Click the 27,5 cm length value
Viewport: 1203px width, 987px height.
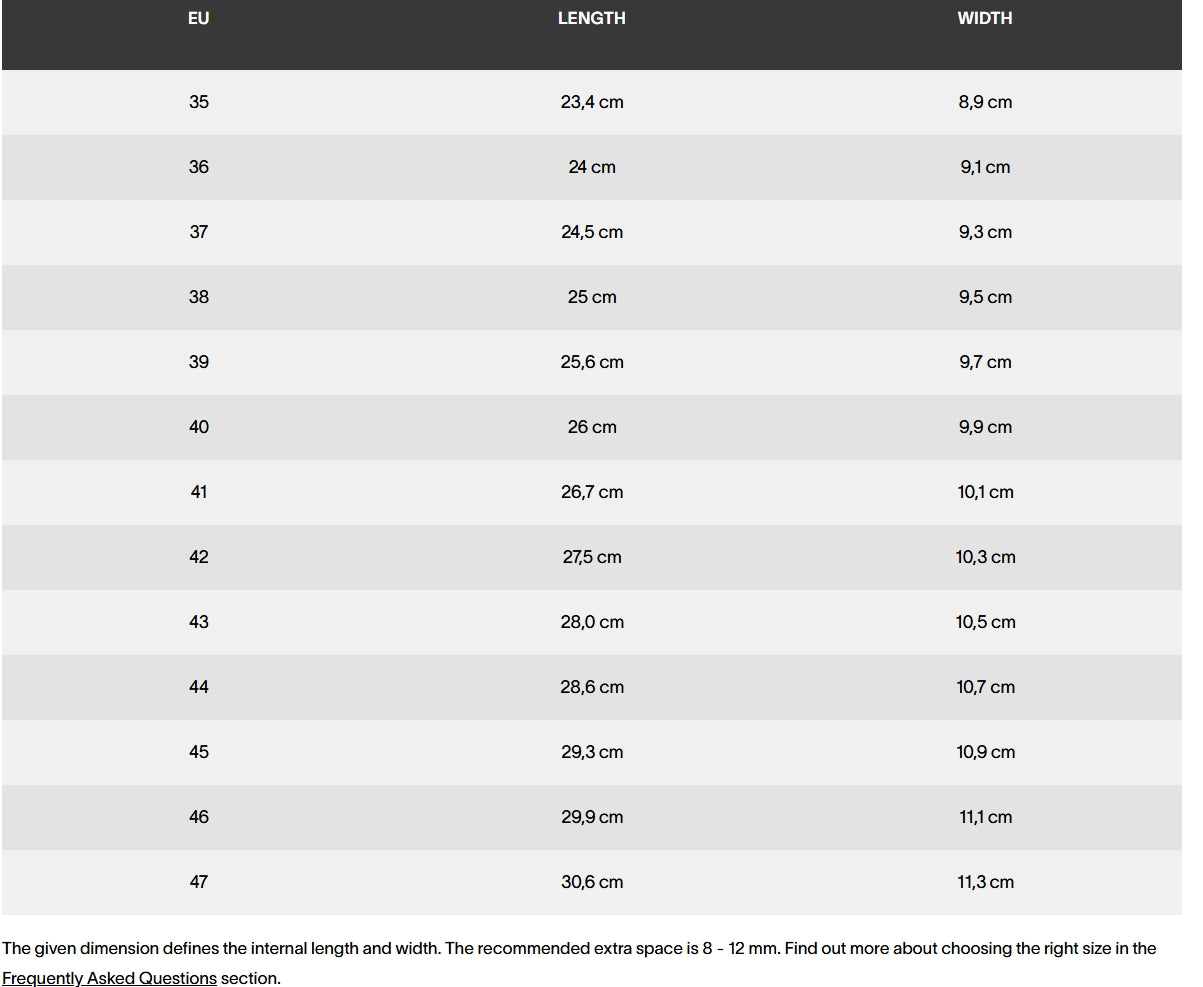(592, 557)
